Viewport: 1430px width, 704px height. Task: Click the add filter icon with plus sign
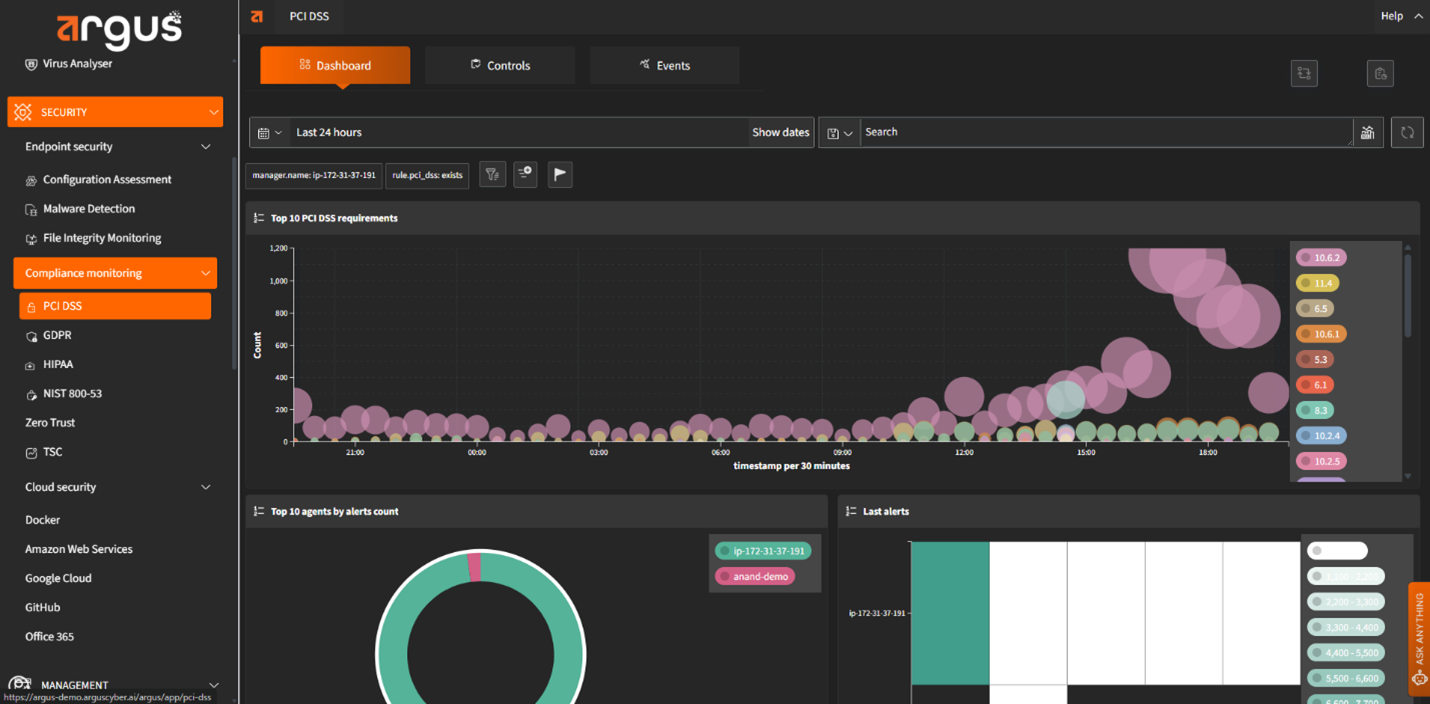coord(525,175)
